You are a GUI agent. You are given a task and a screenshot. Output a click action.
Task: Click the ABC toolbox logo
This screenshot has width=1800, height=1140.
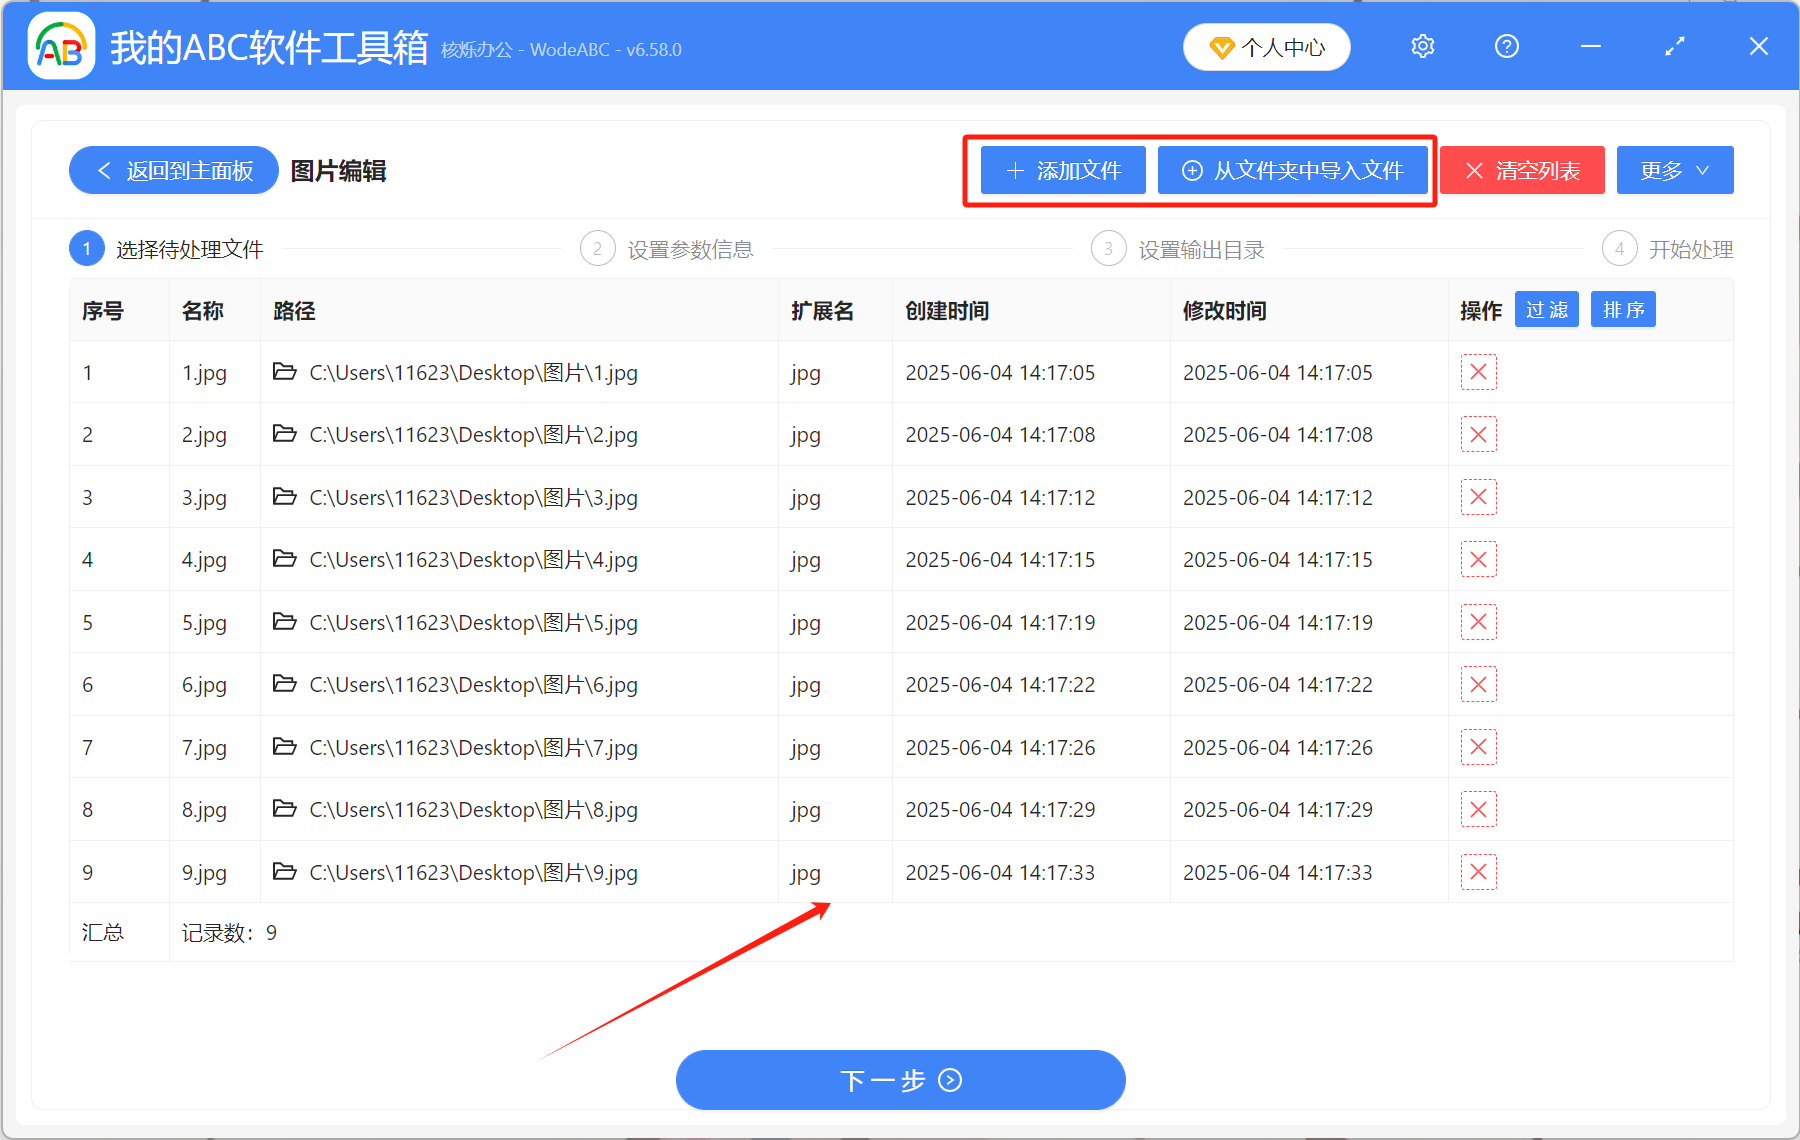60,45
